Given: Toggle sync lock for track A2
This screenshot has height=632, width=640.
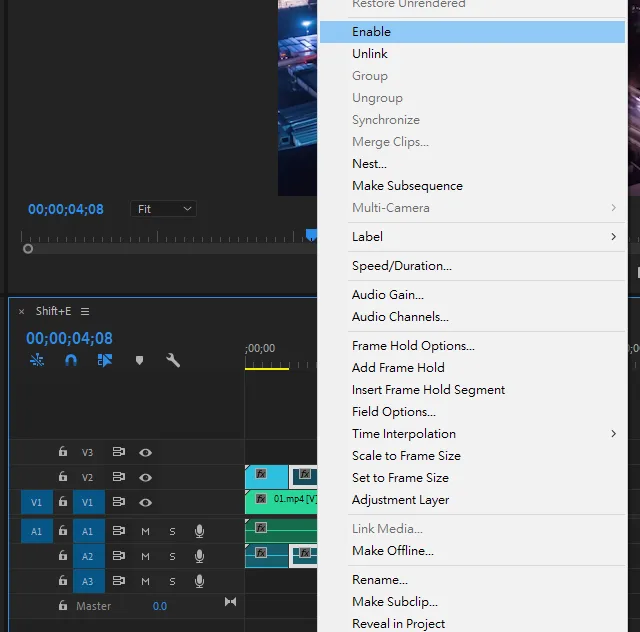Looking at the screenshot, I should point(119,556).
